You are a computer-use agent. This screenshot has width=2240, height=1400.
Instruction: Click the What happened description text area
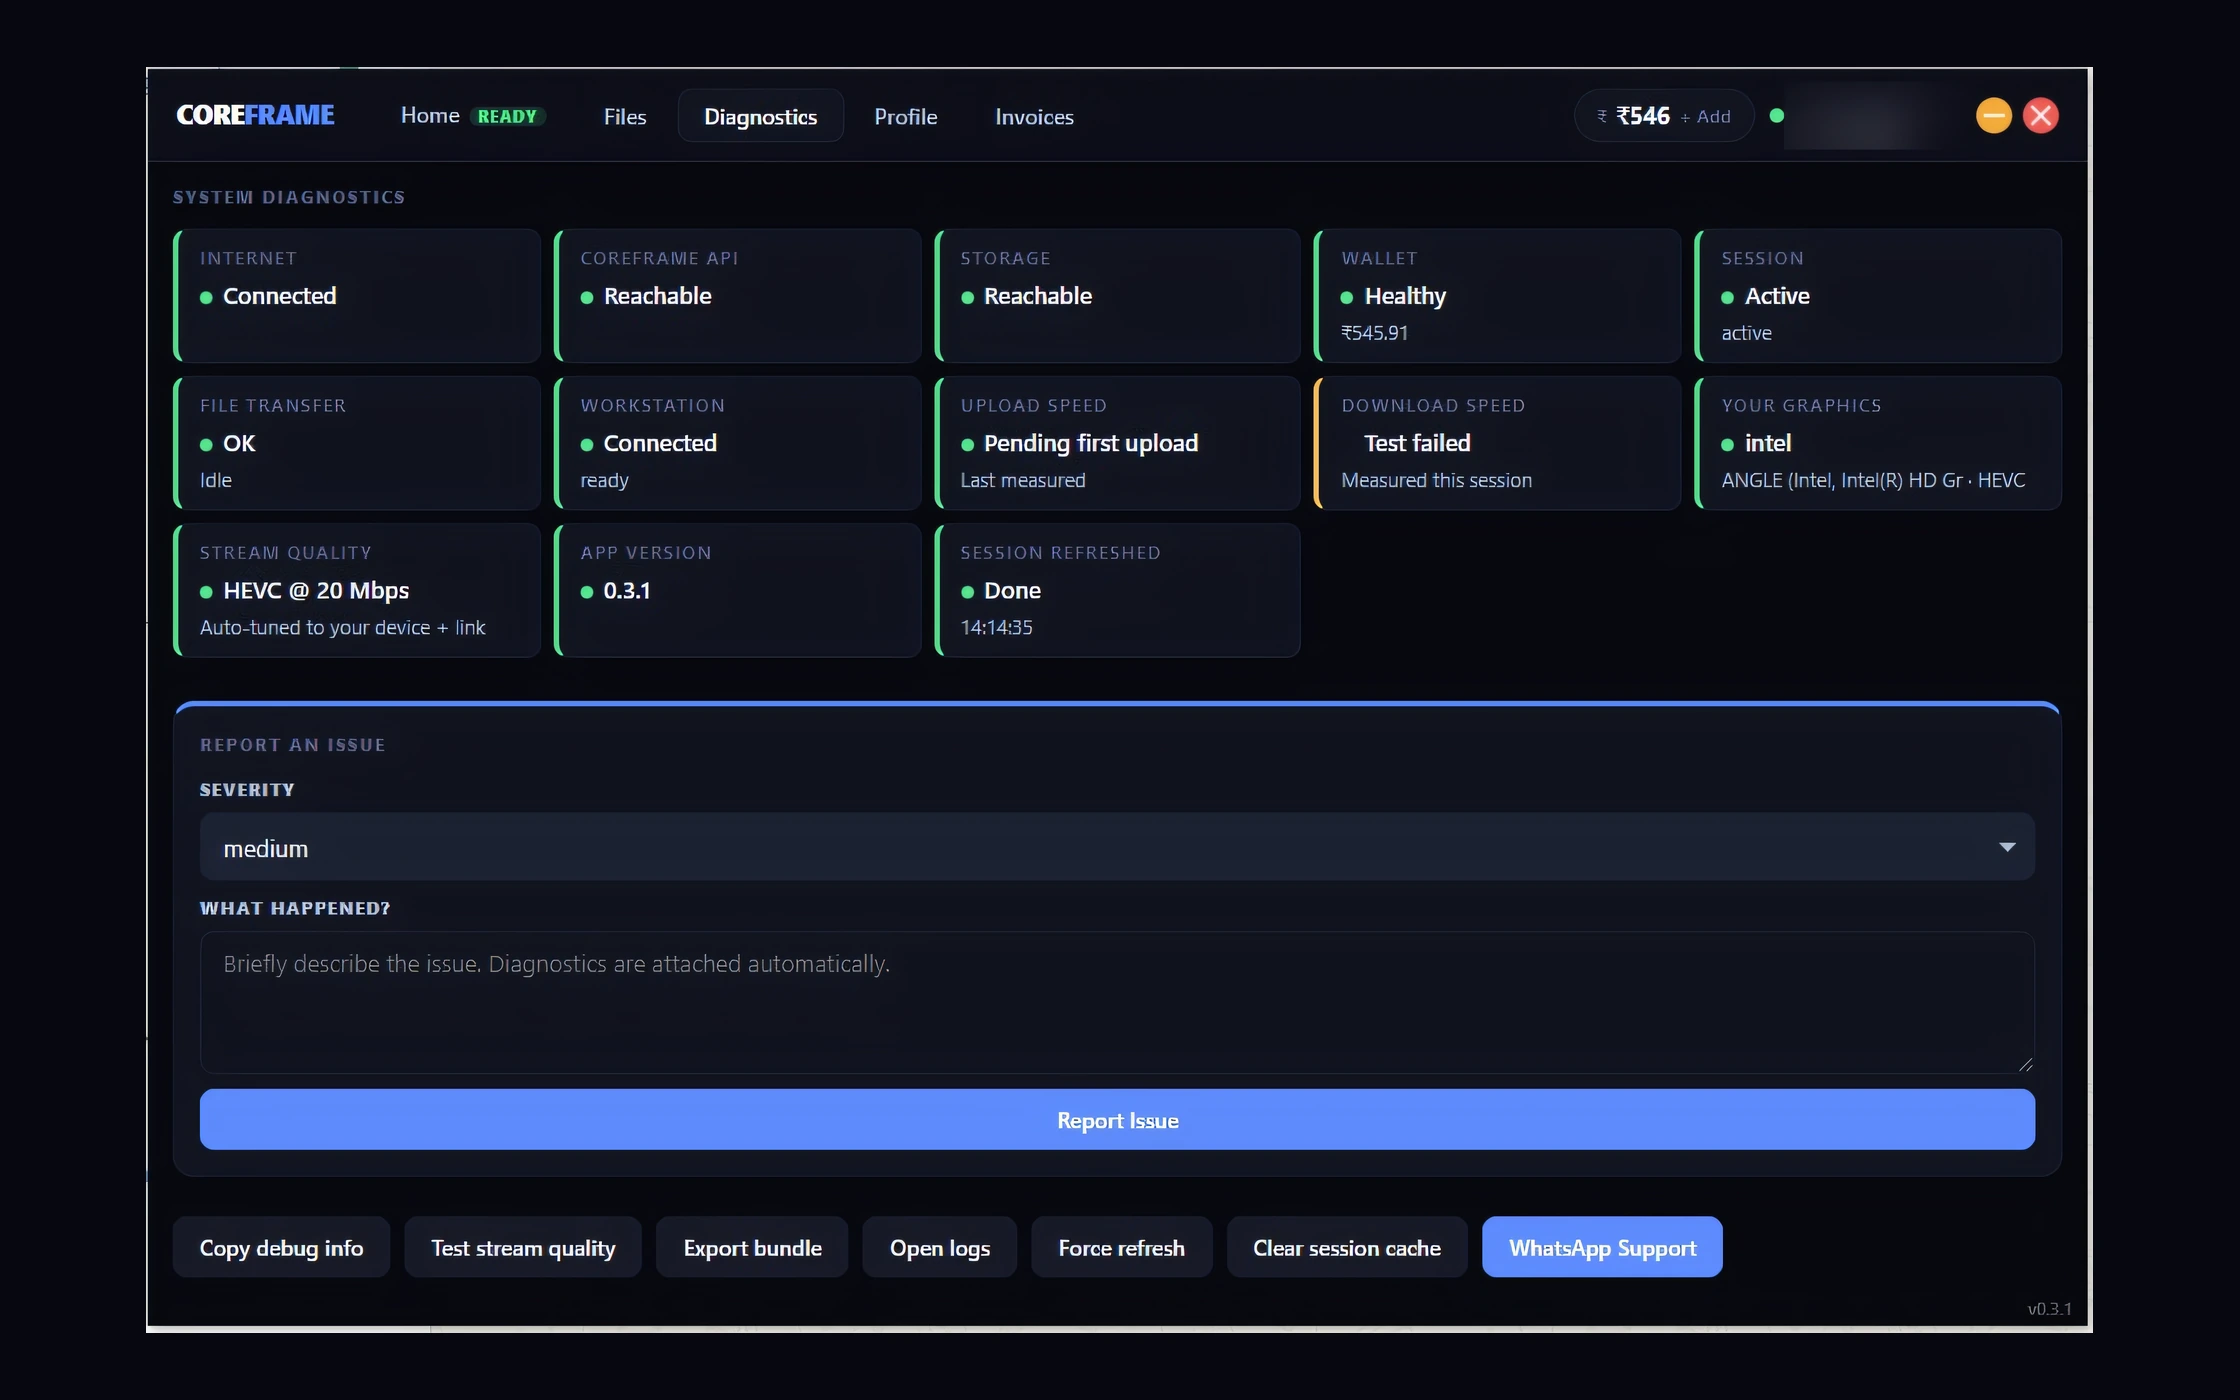point(1117,1002)
